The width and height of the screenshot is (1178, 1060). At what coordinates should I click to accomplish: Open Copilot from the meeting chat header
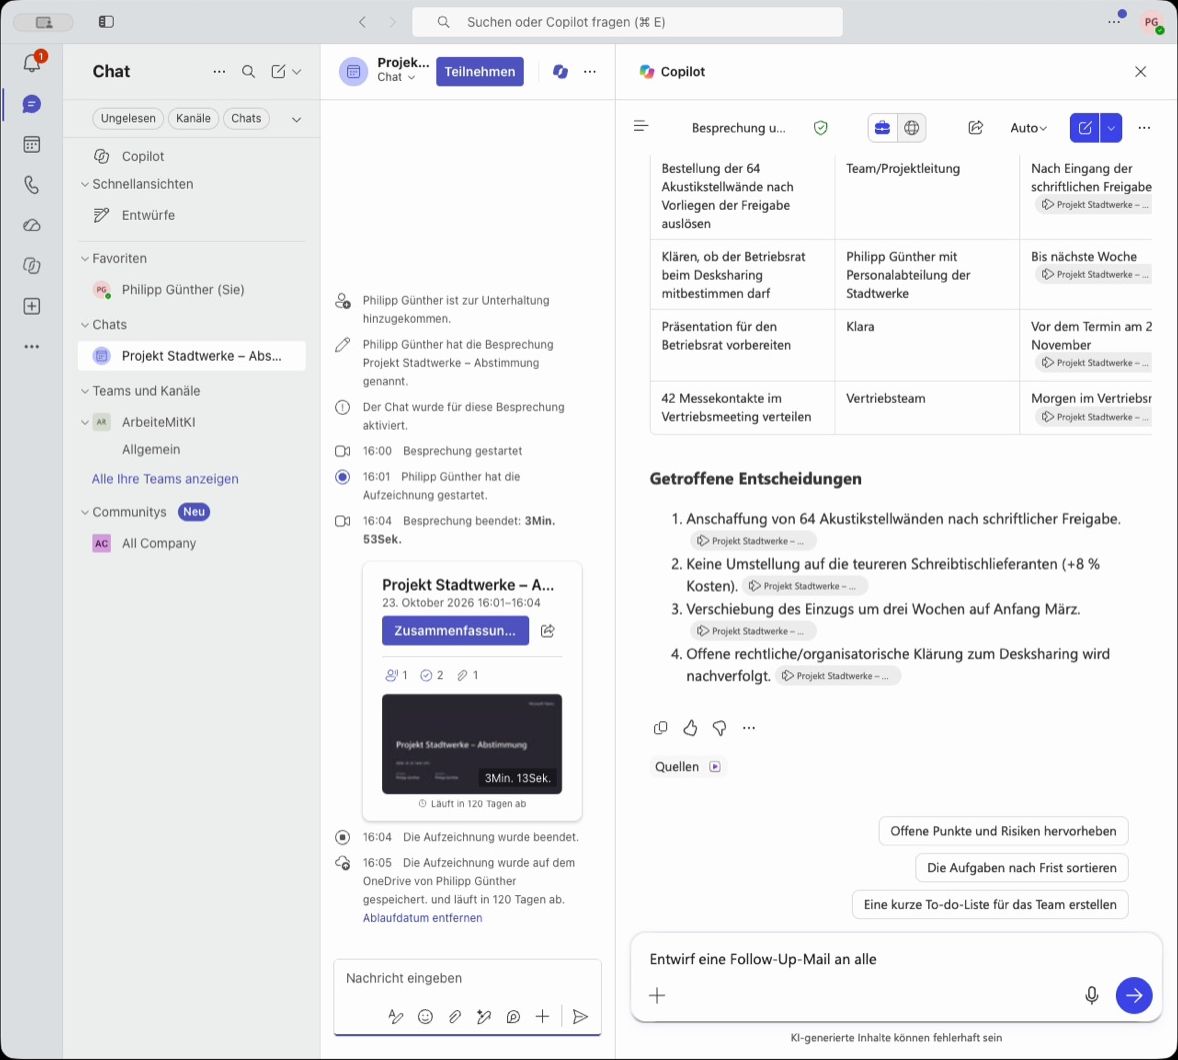[560, 71]
